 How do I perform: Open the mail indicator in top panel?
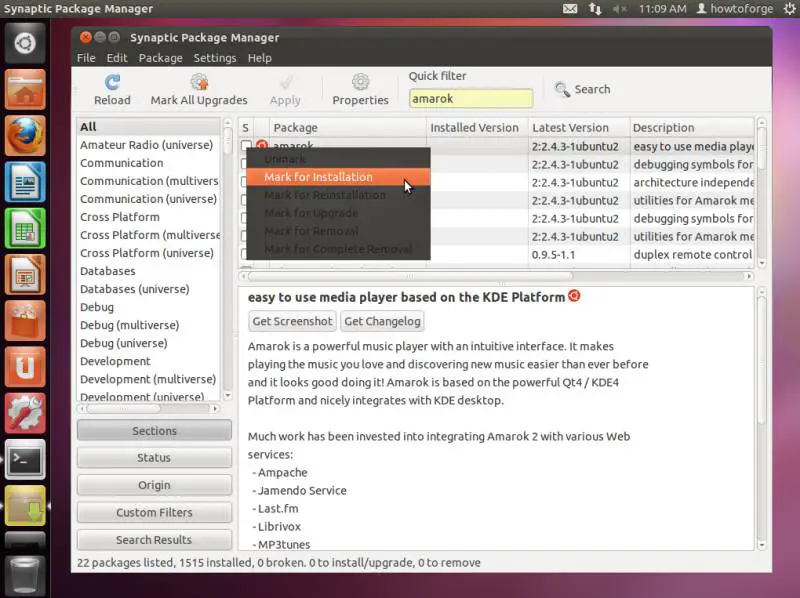pos(570,9)
